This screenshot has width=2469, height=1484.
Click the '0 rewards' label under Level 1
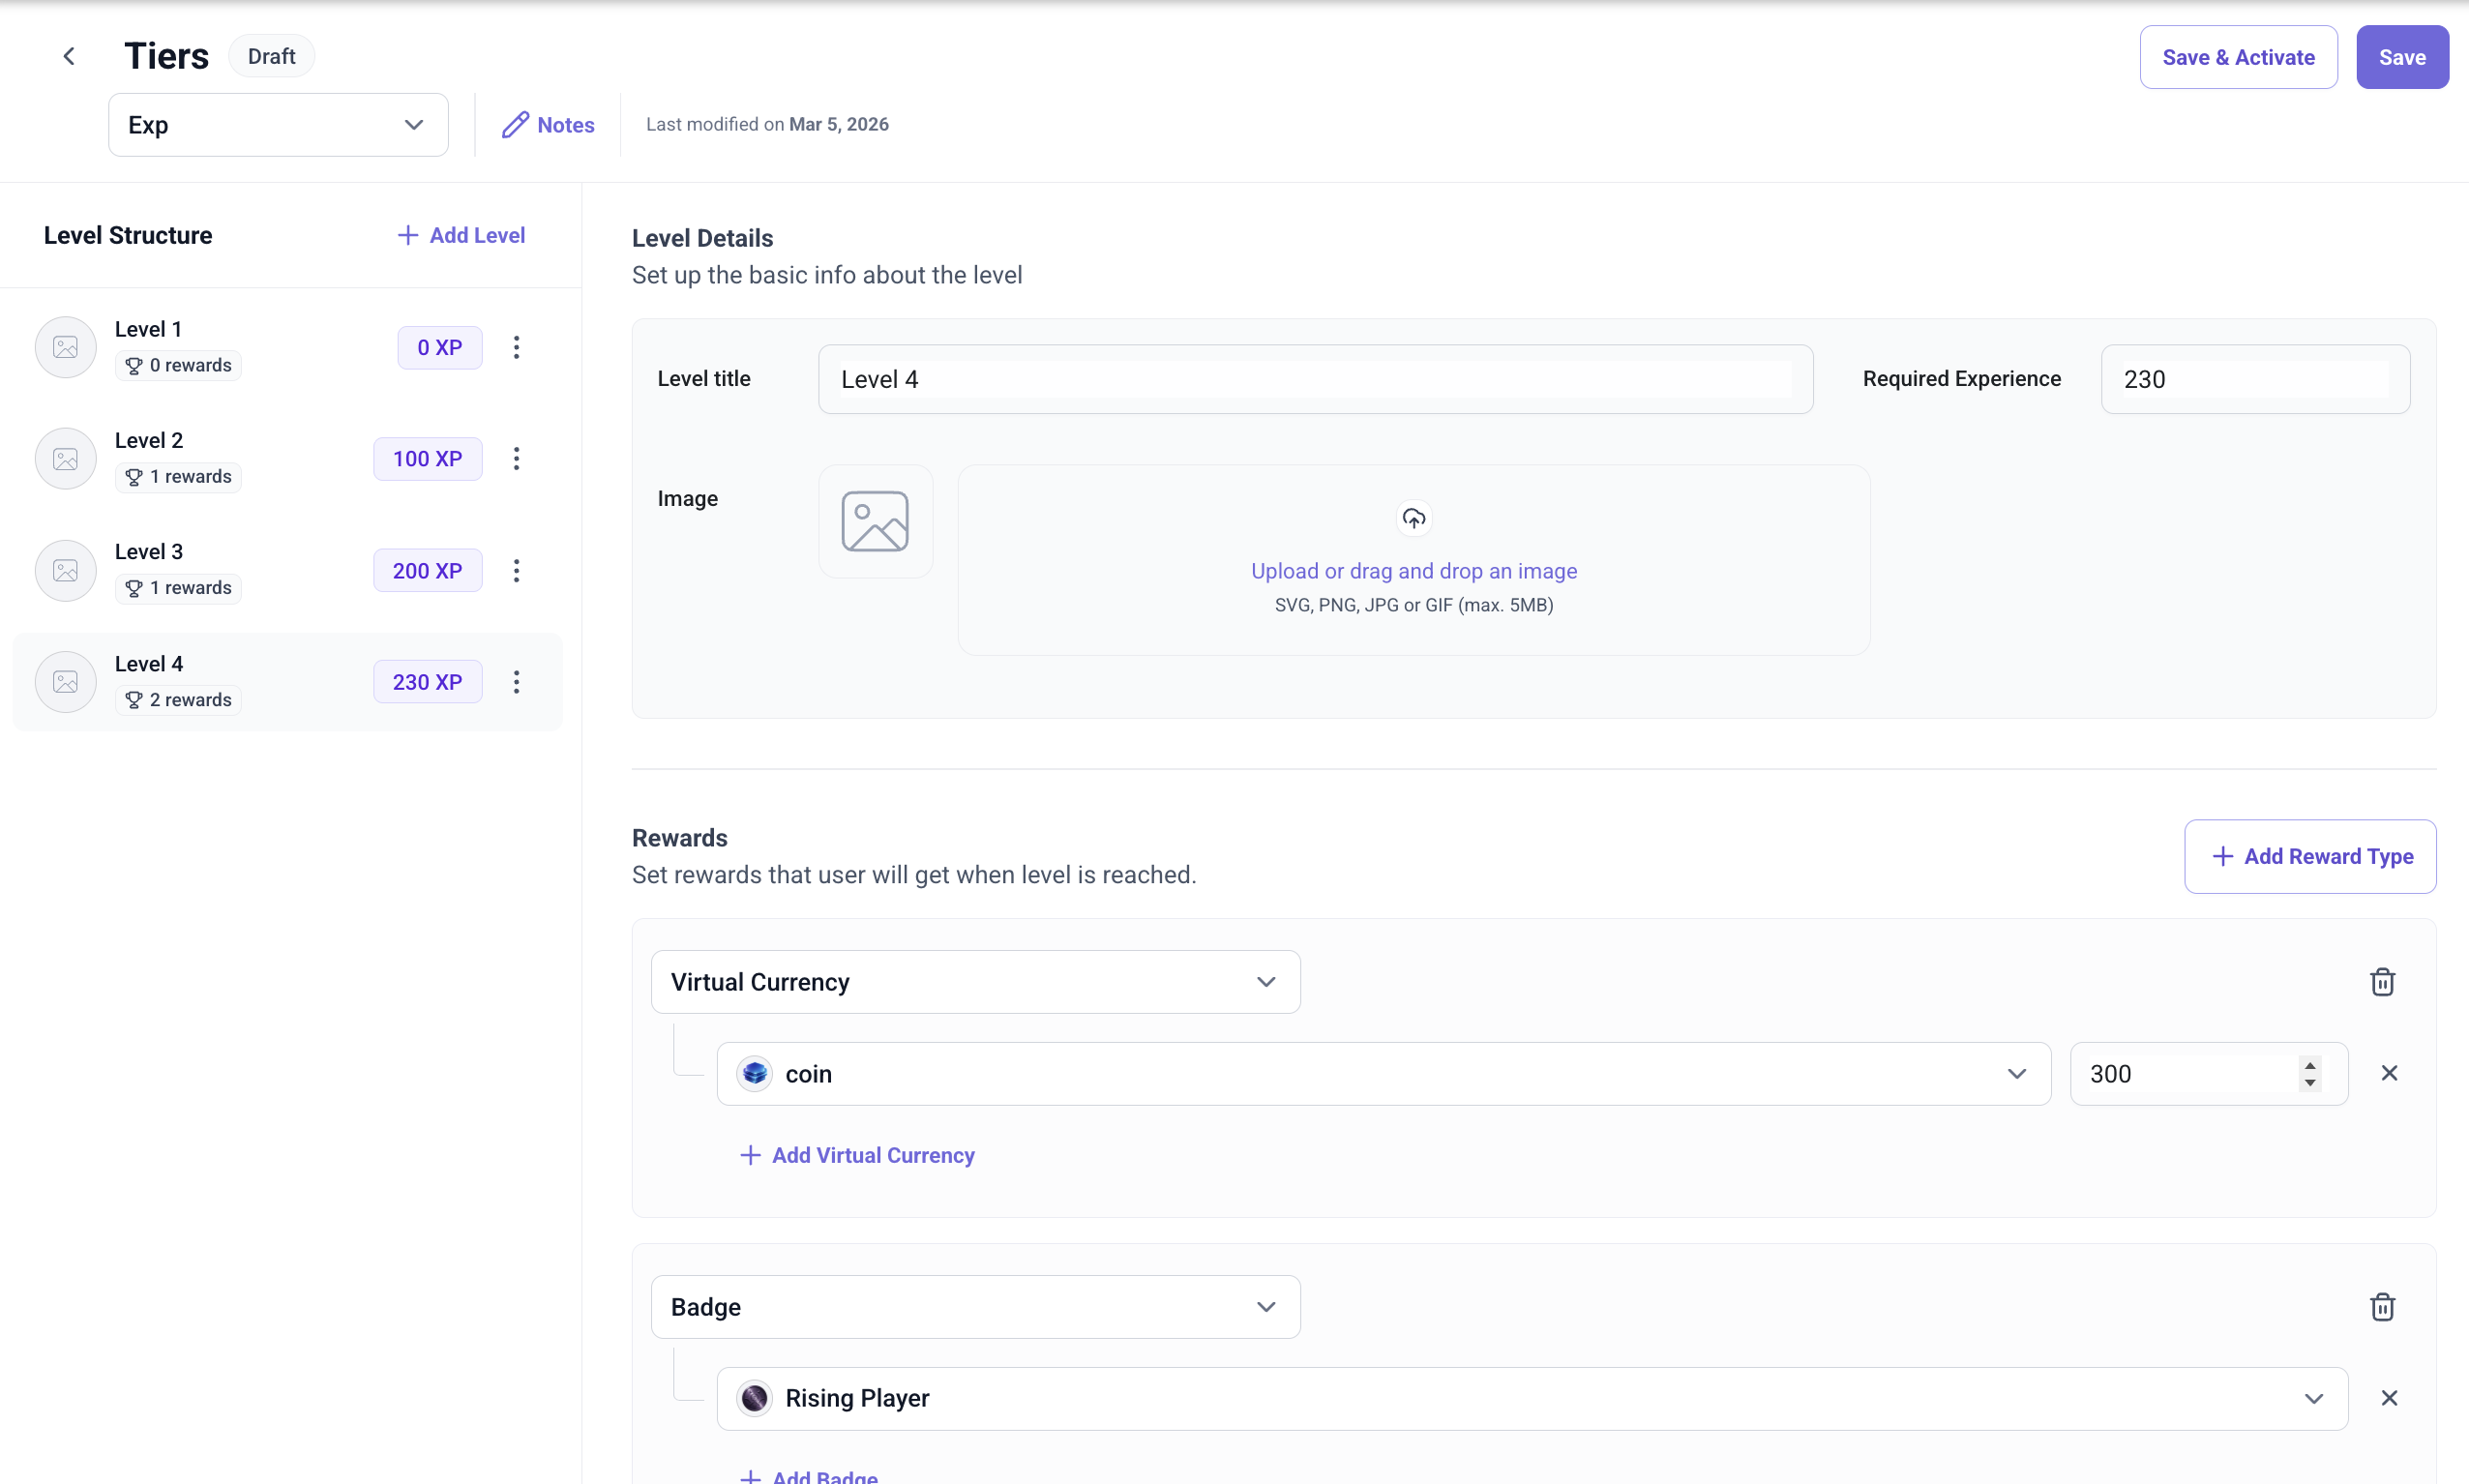tap(178, 365)
